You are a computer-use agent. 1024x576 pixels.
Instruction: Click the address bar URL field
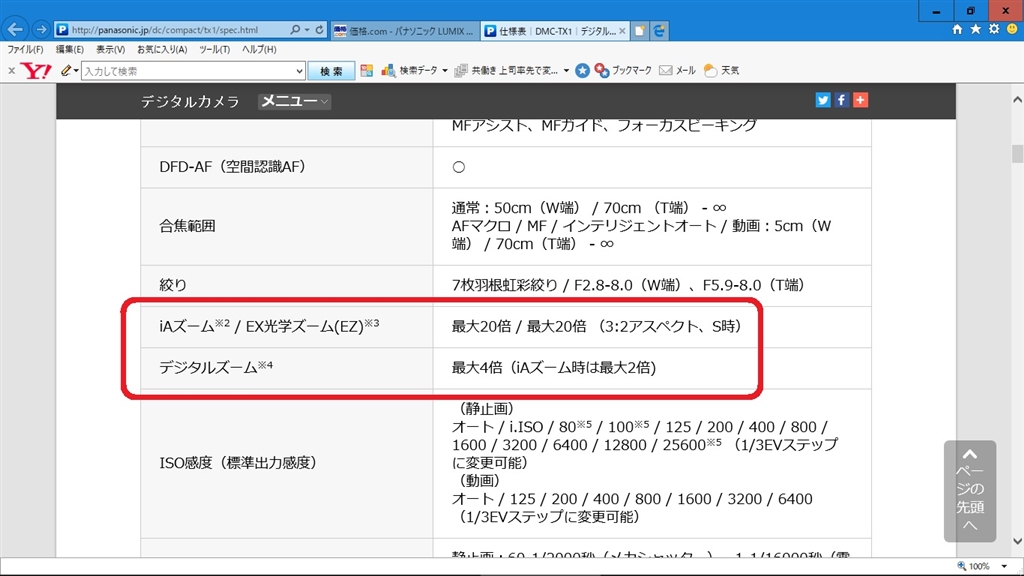(x=176, y=30)
